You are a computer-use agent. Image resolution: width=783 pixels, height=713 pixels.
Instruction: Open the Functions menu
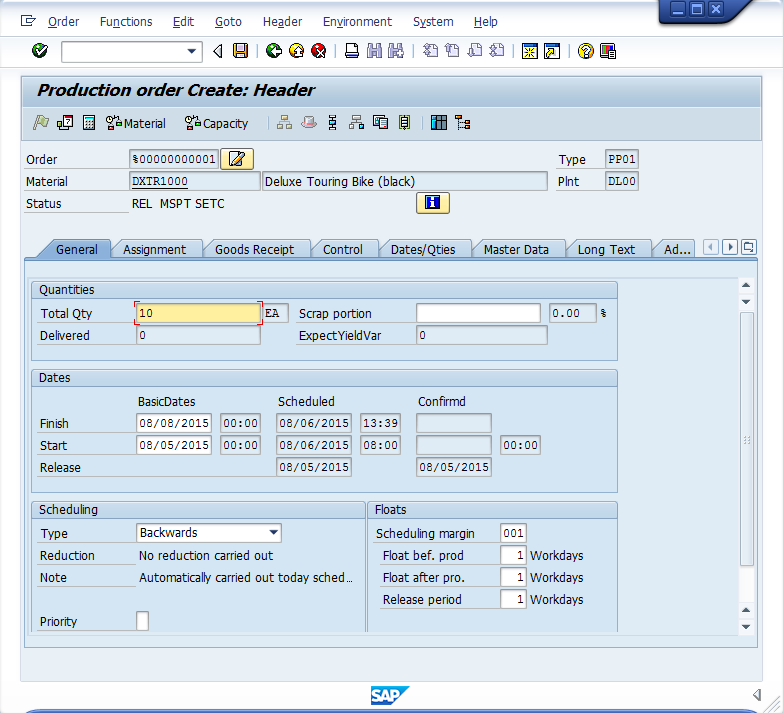[126, 21]
